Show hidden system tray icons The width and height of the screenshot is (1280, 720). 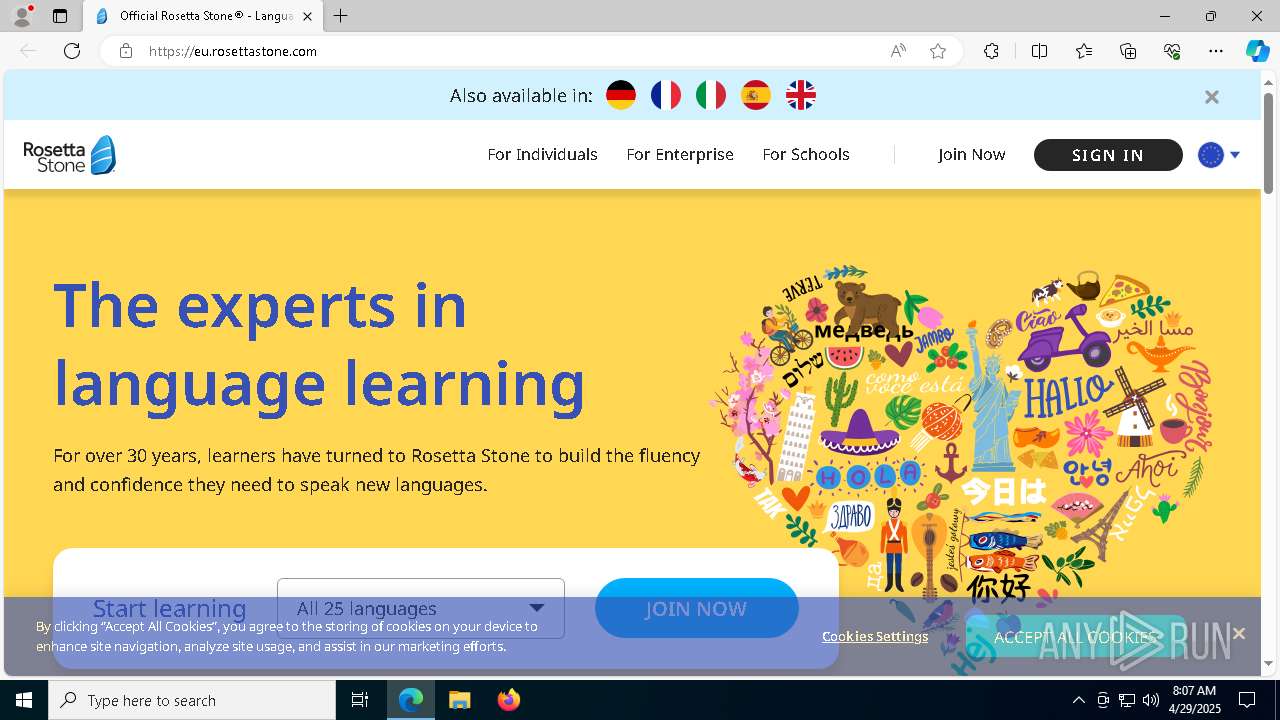pos(1078,700)
